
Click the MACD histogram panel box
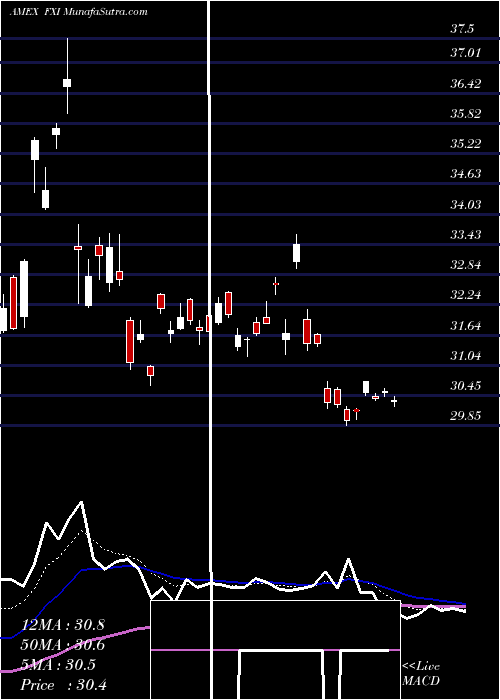click(x=275, y=650)
